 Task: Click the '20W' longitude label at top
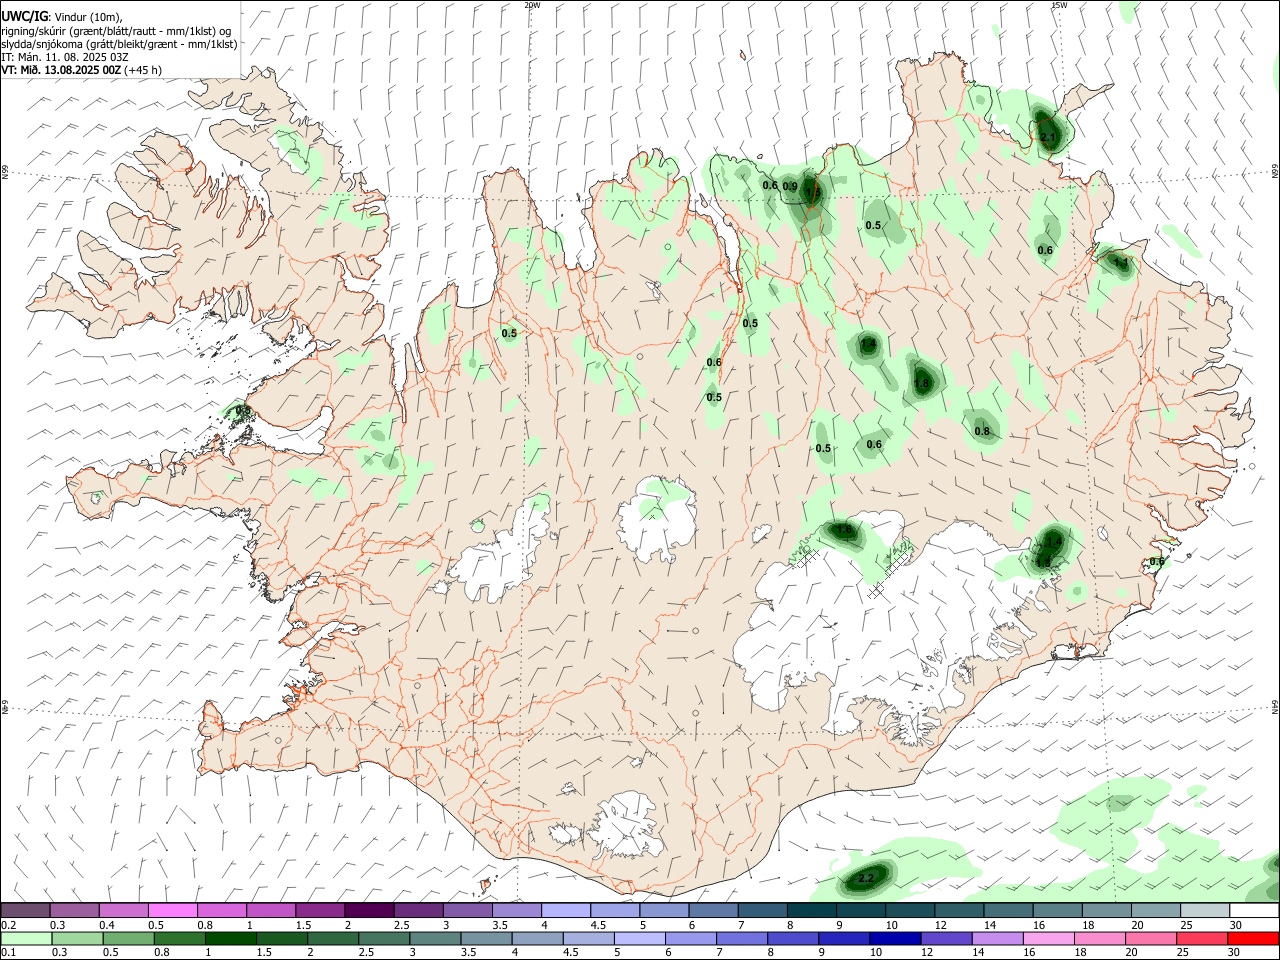point(532,5)
